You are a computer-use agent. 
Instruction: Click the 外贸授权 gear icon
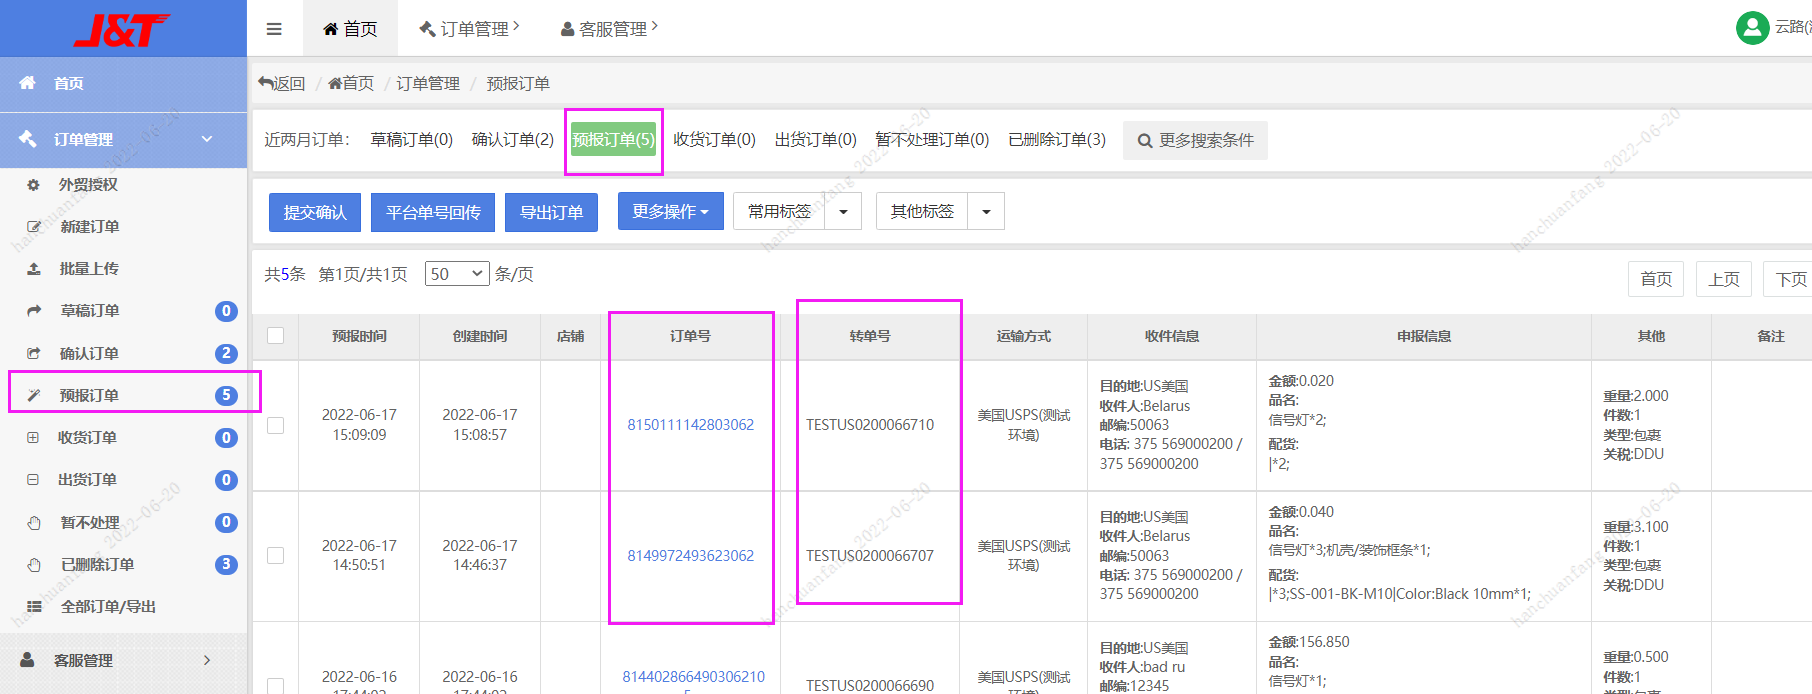point(34,185)
